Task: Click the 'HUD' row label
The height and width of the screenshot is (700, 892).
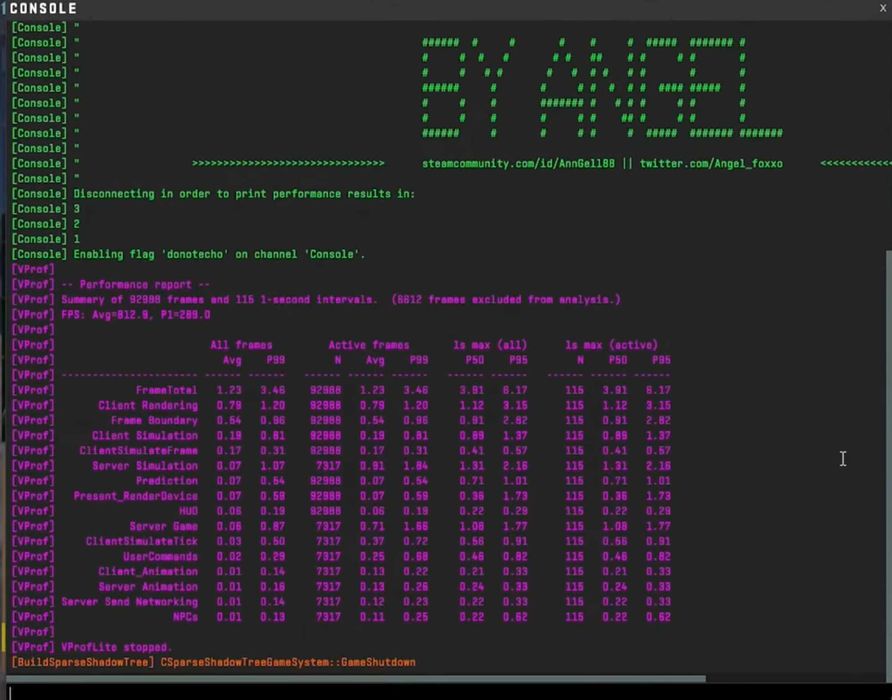Action: (x=188, y=511)
